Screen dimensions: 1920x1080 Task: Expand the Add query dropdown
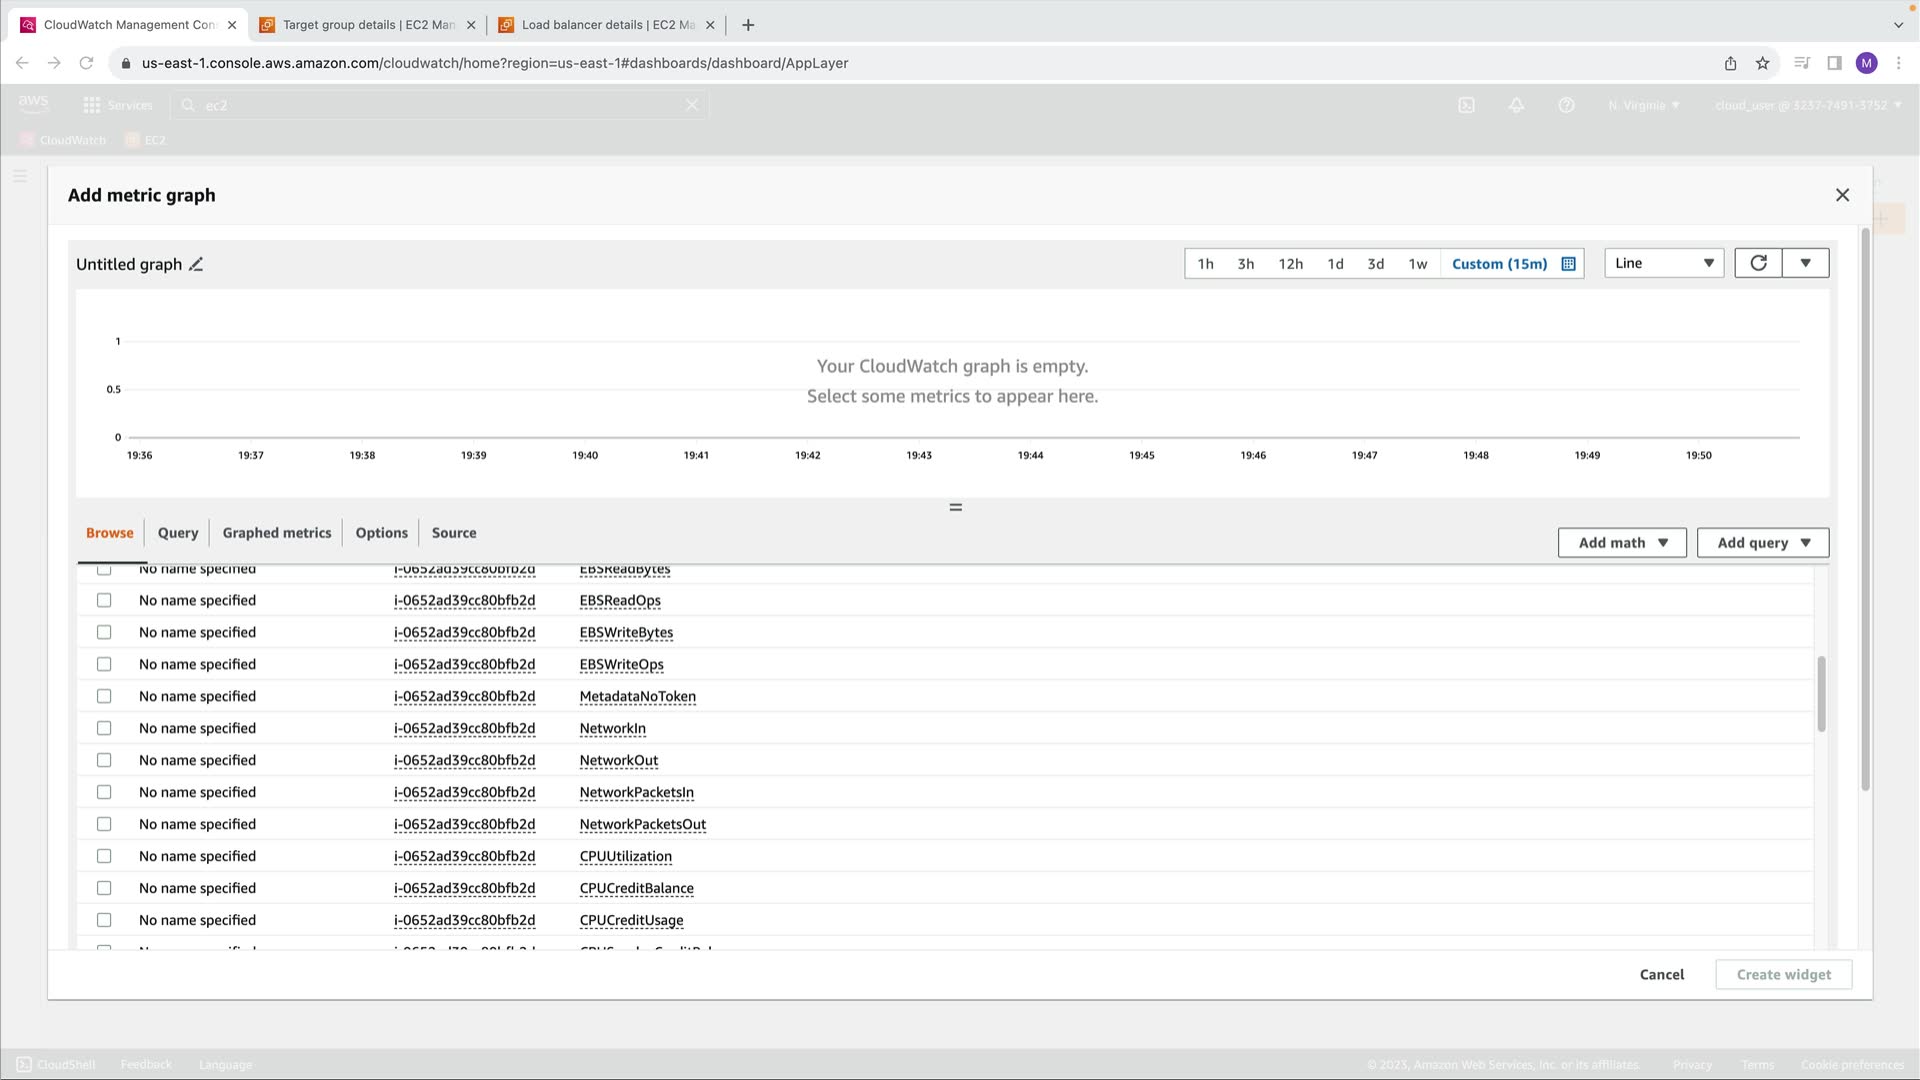click(1762, 543)
